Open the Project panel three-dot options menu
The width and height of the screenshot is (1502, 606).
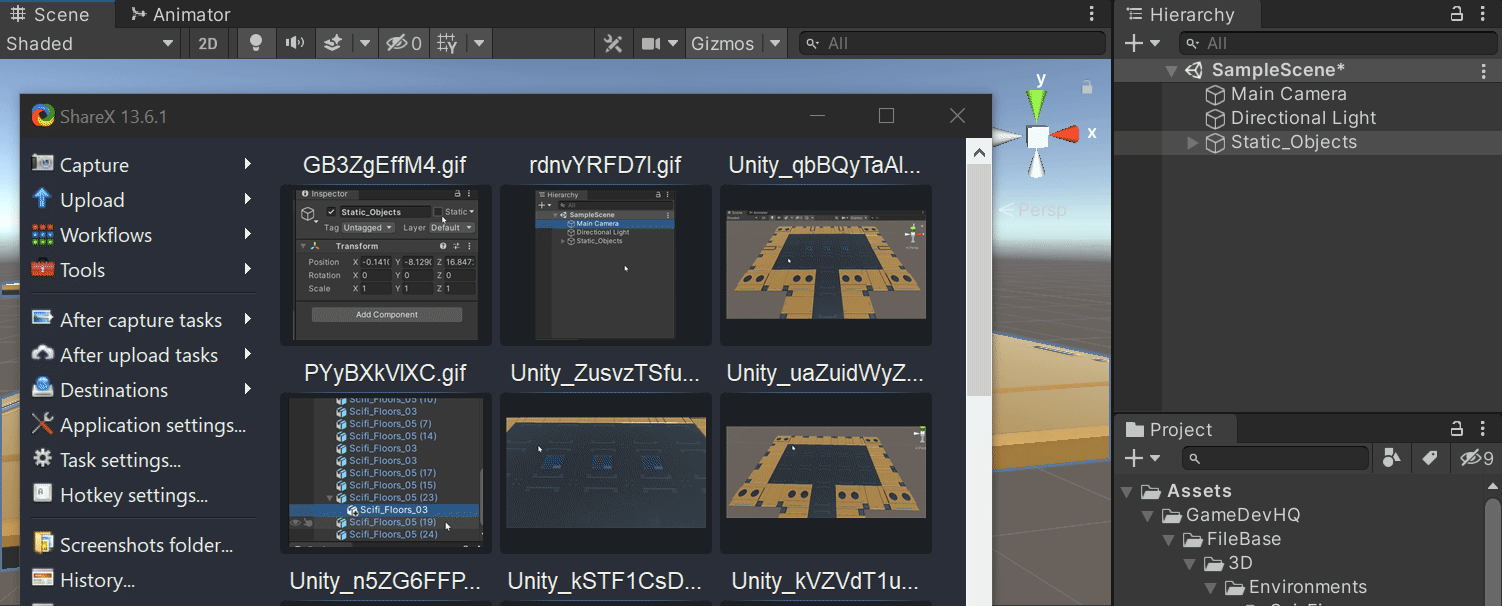click(x=1484, y=429)
